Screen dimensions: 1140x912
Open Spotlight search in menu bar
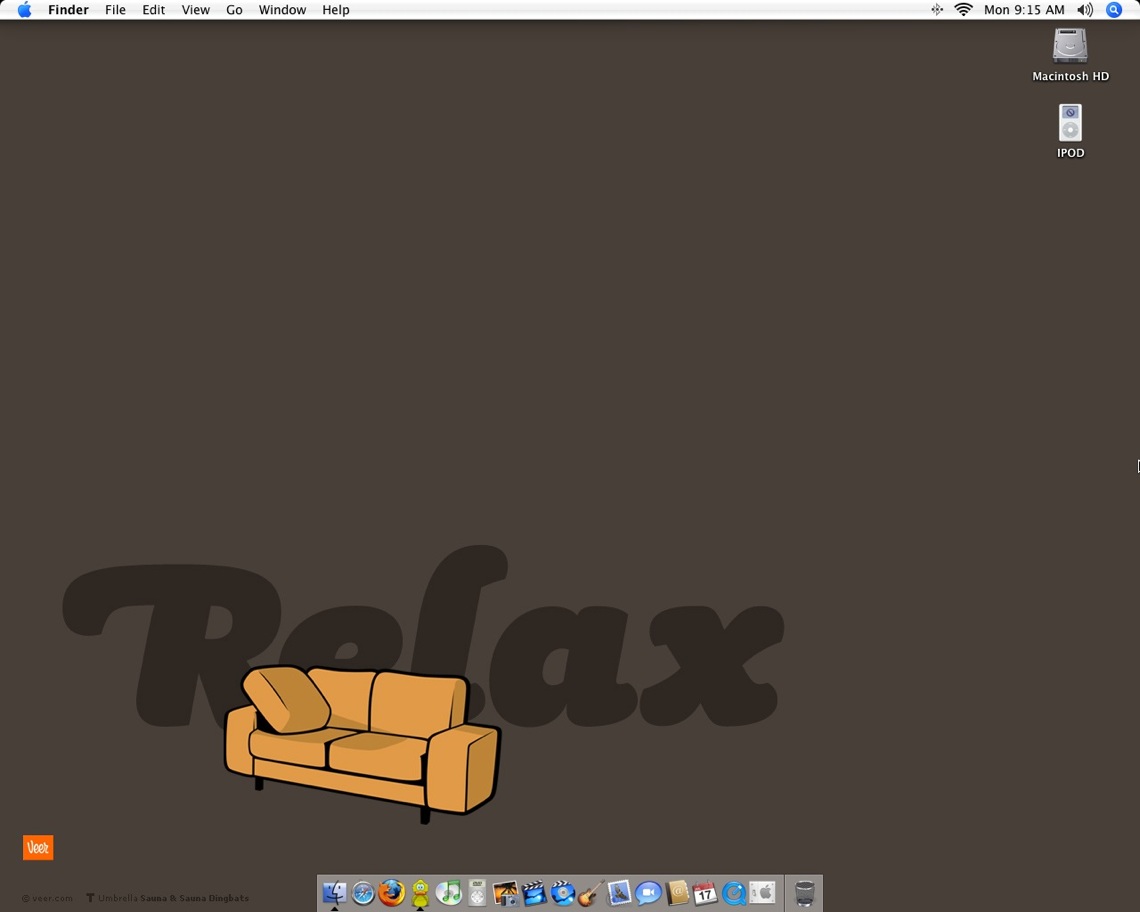1114,9
